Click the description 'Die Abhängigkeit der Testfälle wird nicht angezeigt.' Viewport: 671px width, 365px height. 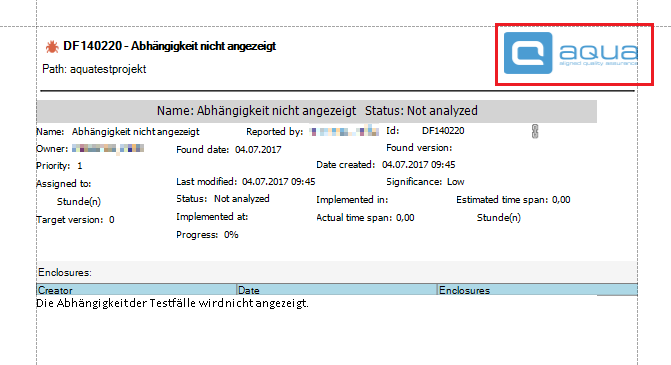tap(172, 303)
